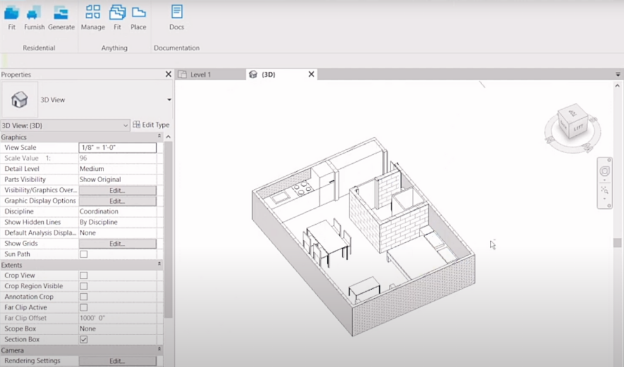Click the kitchen stove in the model

[302, 188]
